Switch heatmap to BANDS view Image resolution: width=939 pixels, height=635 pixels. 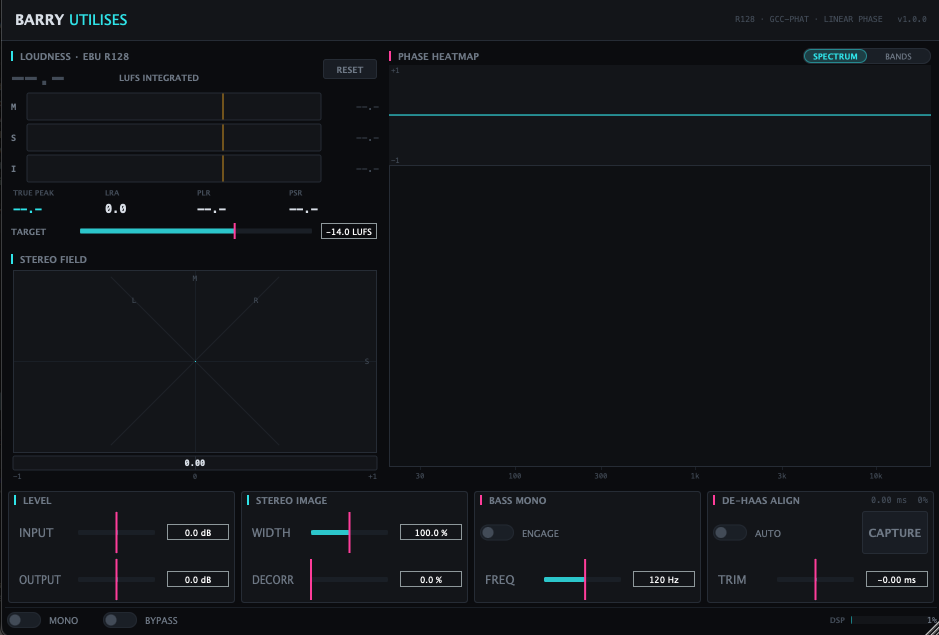point(898,56)
